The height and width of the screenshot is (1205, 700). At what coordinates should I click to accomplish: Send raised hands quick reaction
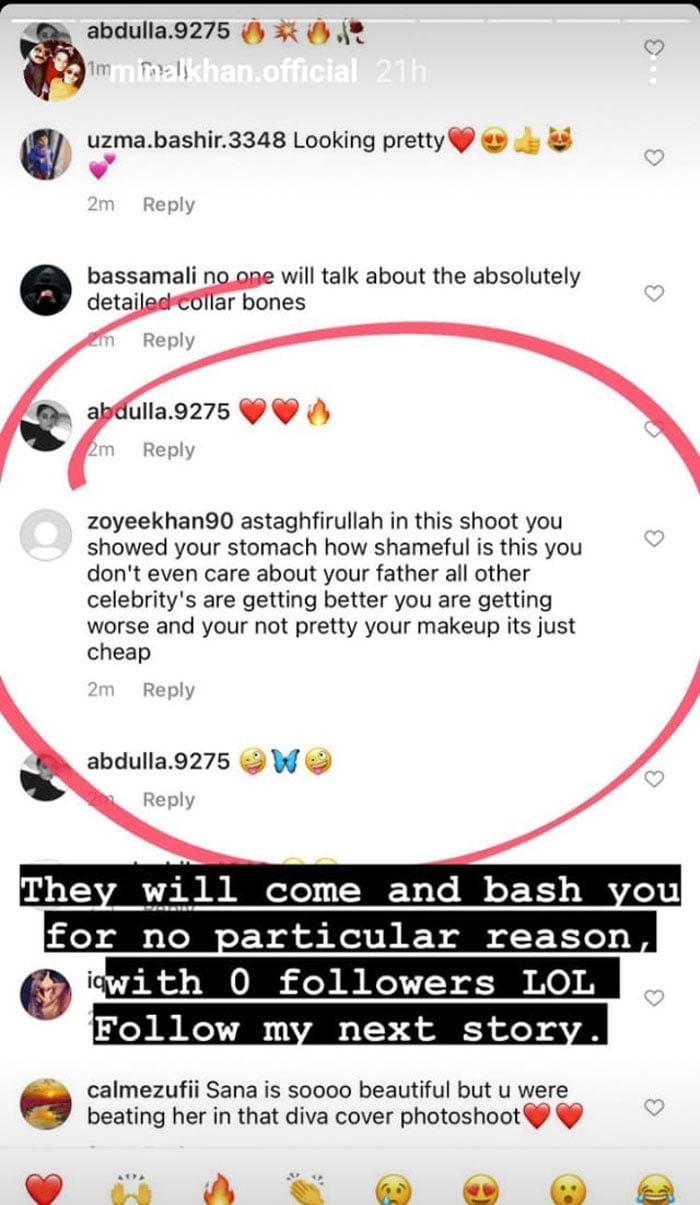[131, 1188]
